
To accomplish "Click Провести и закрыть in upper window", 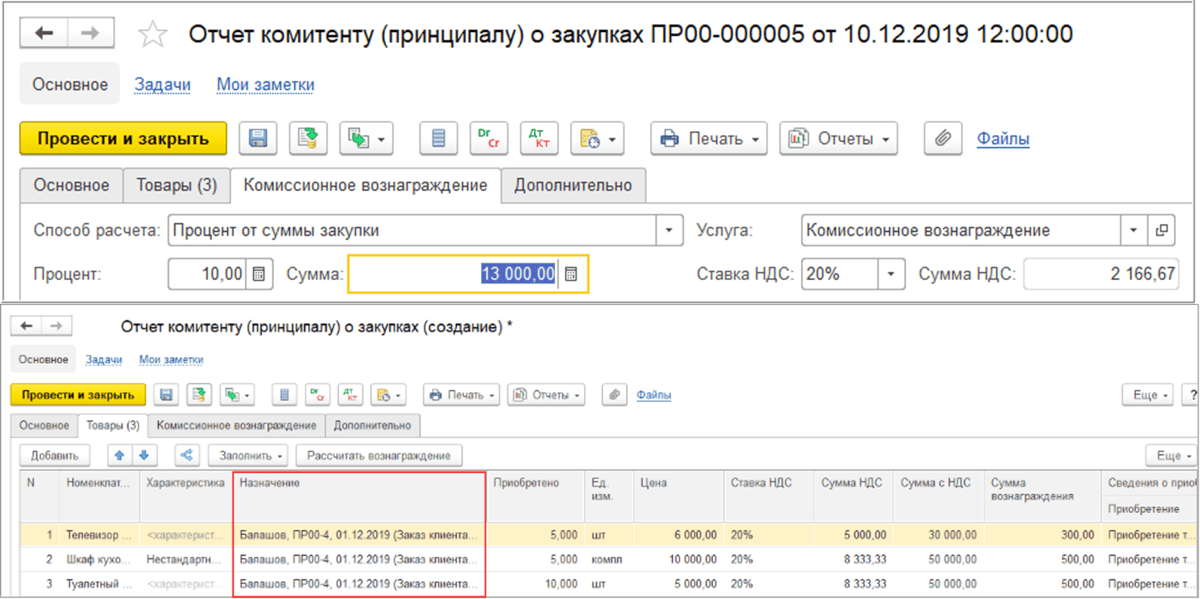I will 123,139.
